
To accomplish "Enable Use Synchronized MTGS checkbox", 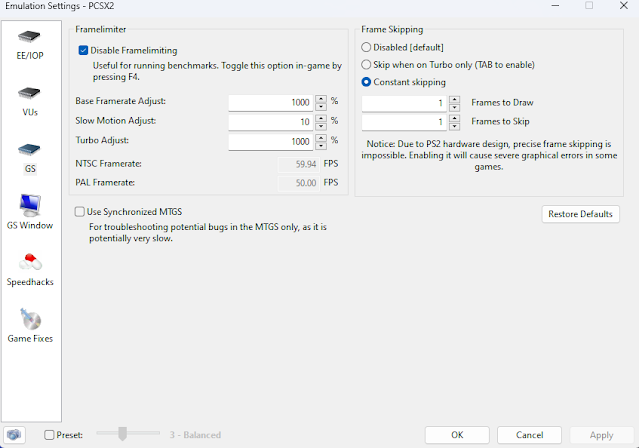I will (79, 212).
